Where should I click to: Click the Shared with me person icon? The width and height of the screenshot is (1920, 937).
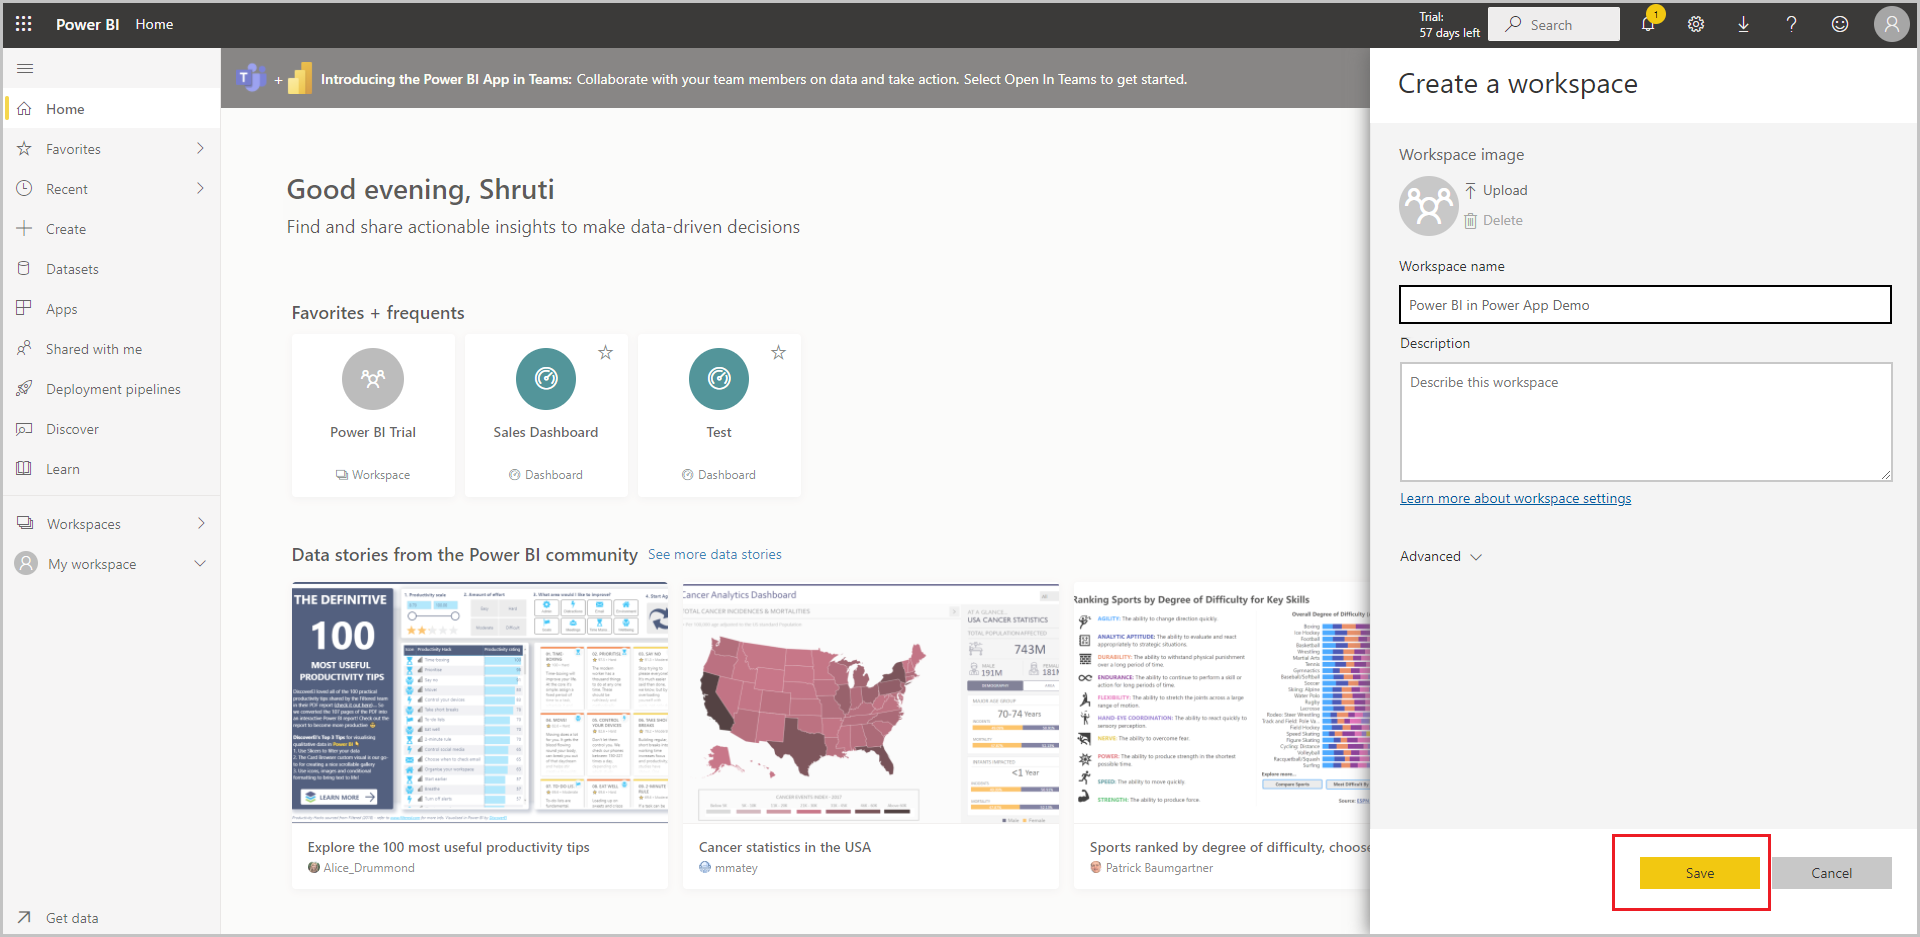coord(25,348)
